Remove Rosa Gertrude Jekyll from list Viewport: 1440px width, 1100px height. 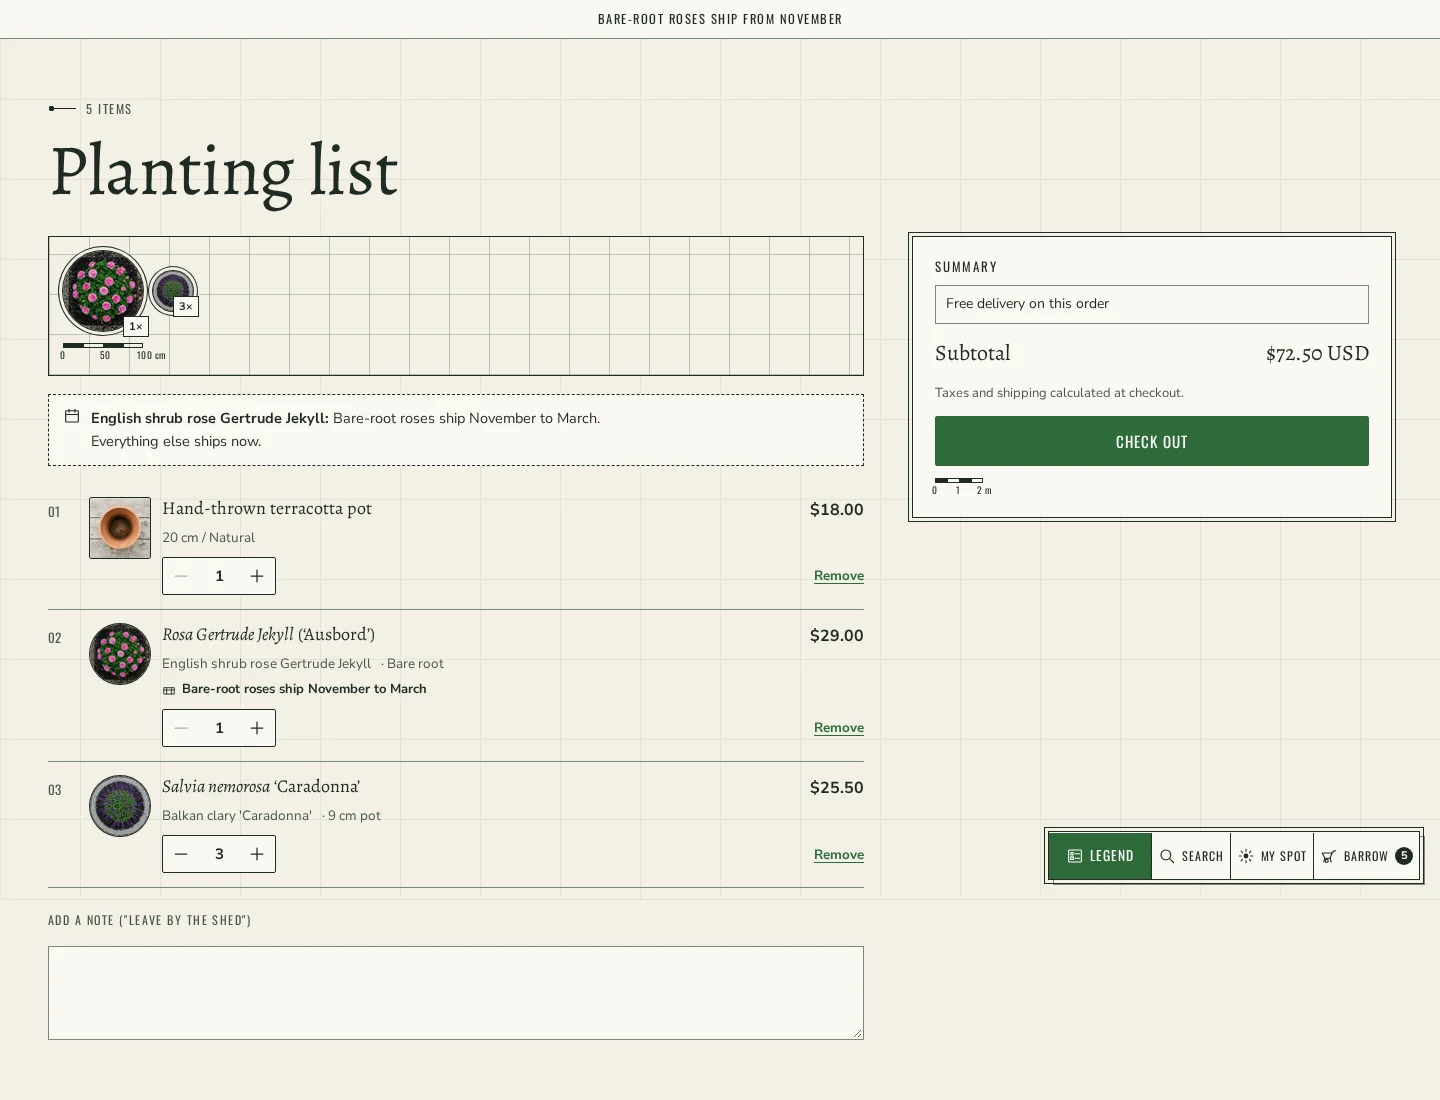[x=839, y=728]
